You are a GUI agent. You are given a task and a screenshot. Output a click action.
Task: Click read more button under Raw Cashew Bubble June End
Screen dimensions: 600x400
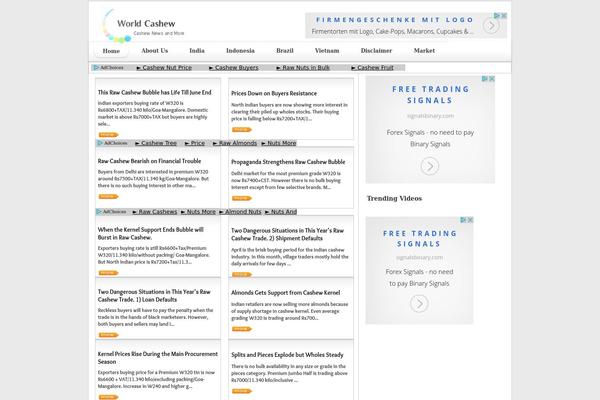108,135
